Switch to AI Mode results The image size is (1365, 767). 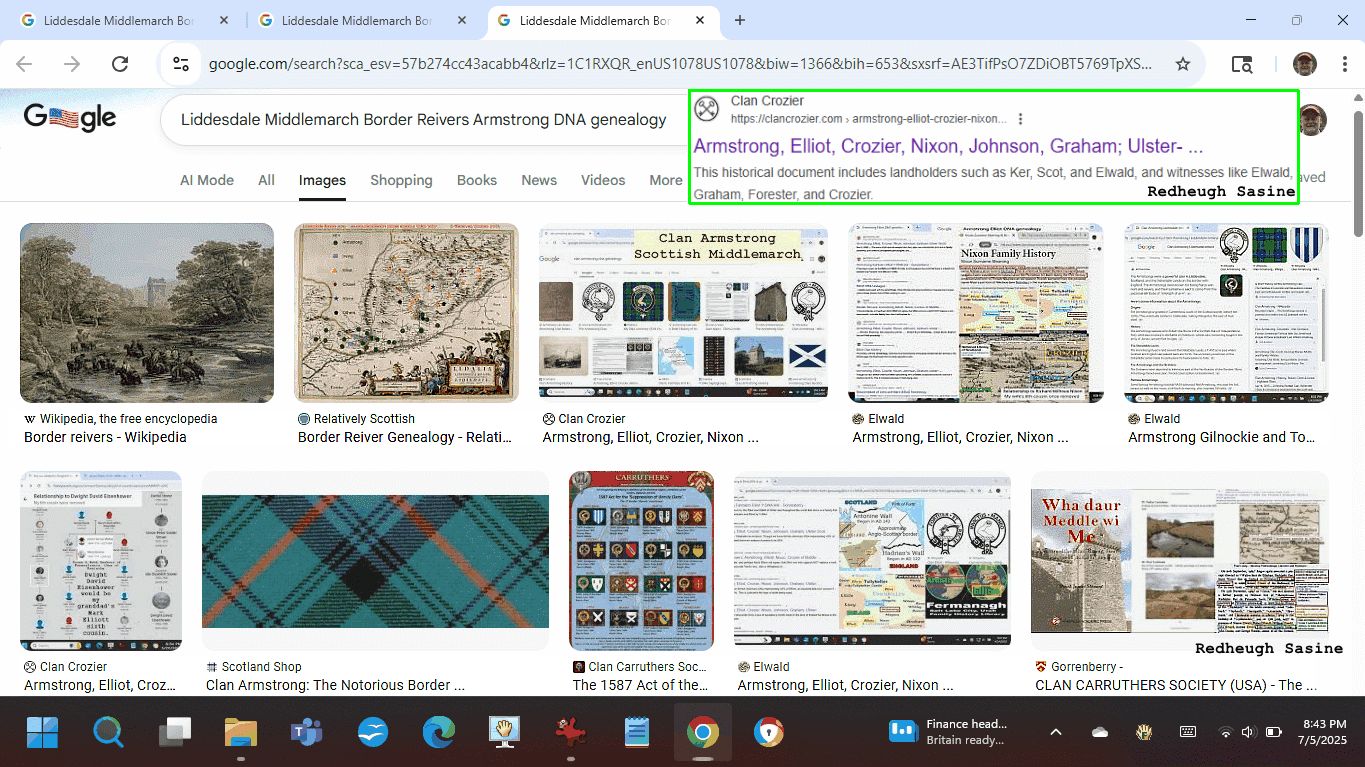(x=207, y=180)
